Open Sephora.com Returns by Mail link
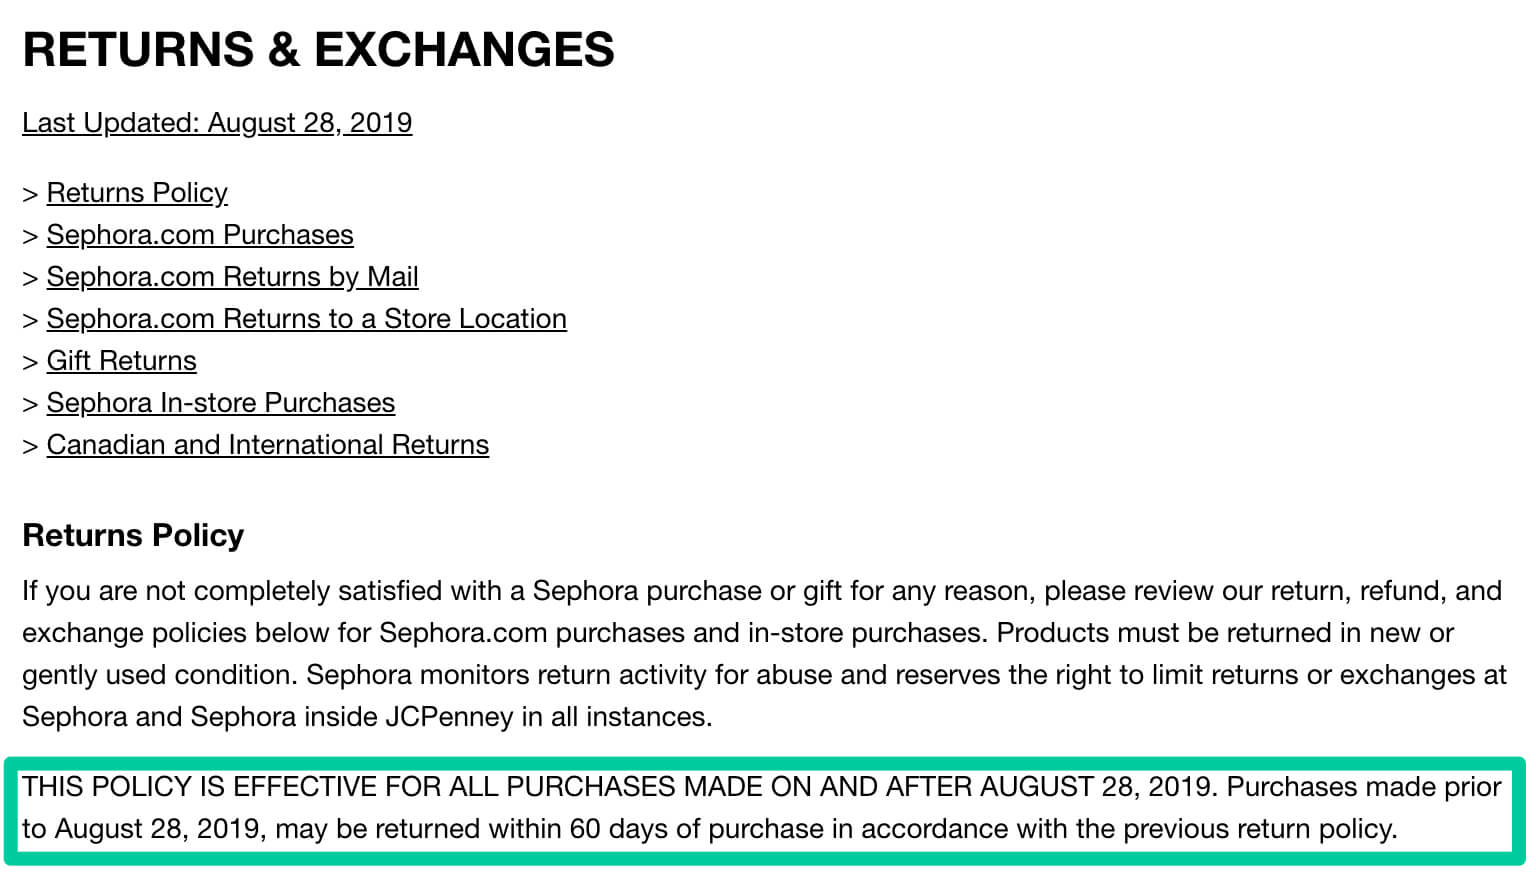The width and height of the screenshot is (1536, 874). pos(232,276)
